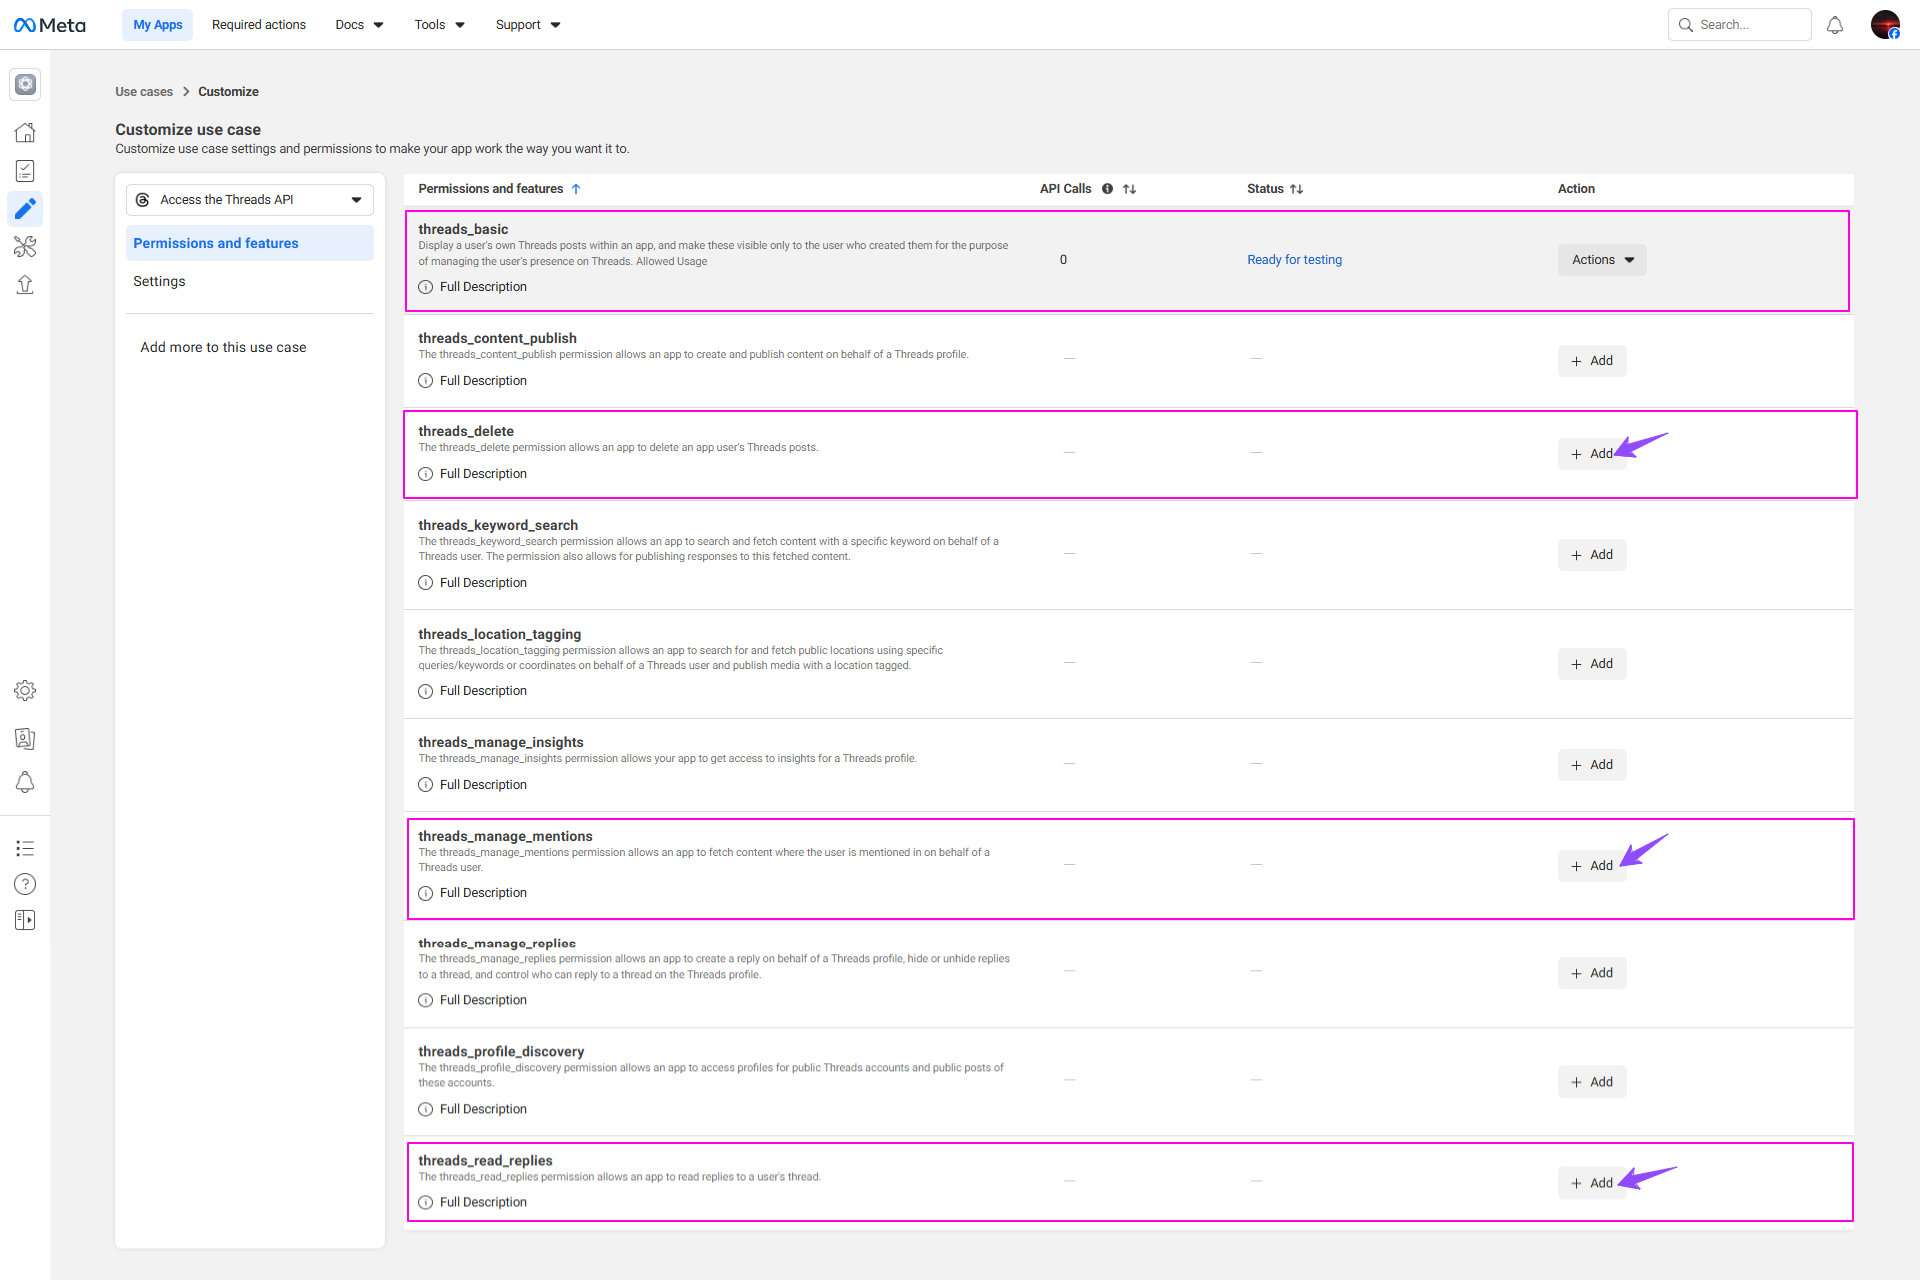Open the sidebar Publish upload icon
This screenshot has height=1282, width=1920.
(25, 285)
